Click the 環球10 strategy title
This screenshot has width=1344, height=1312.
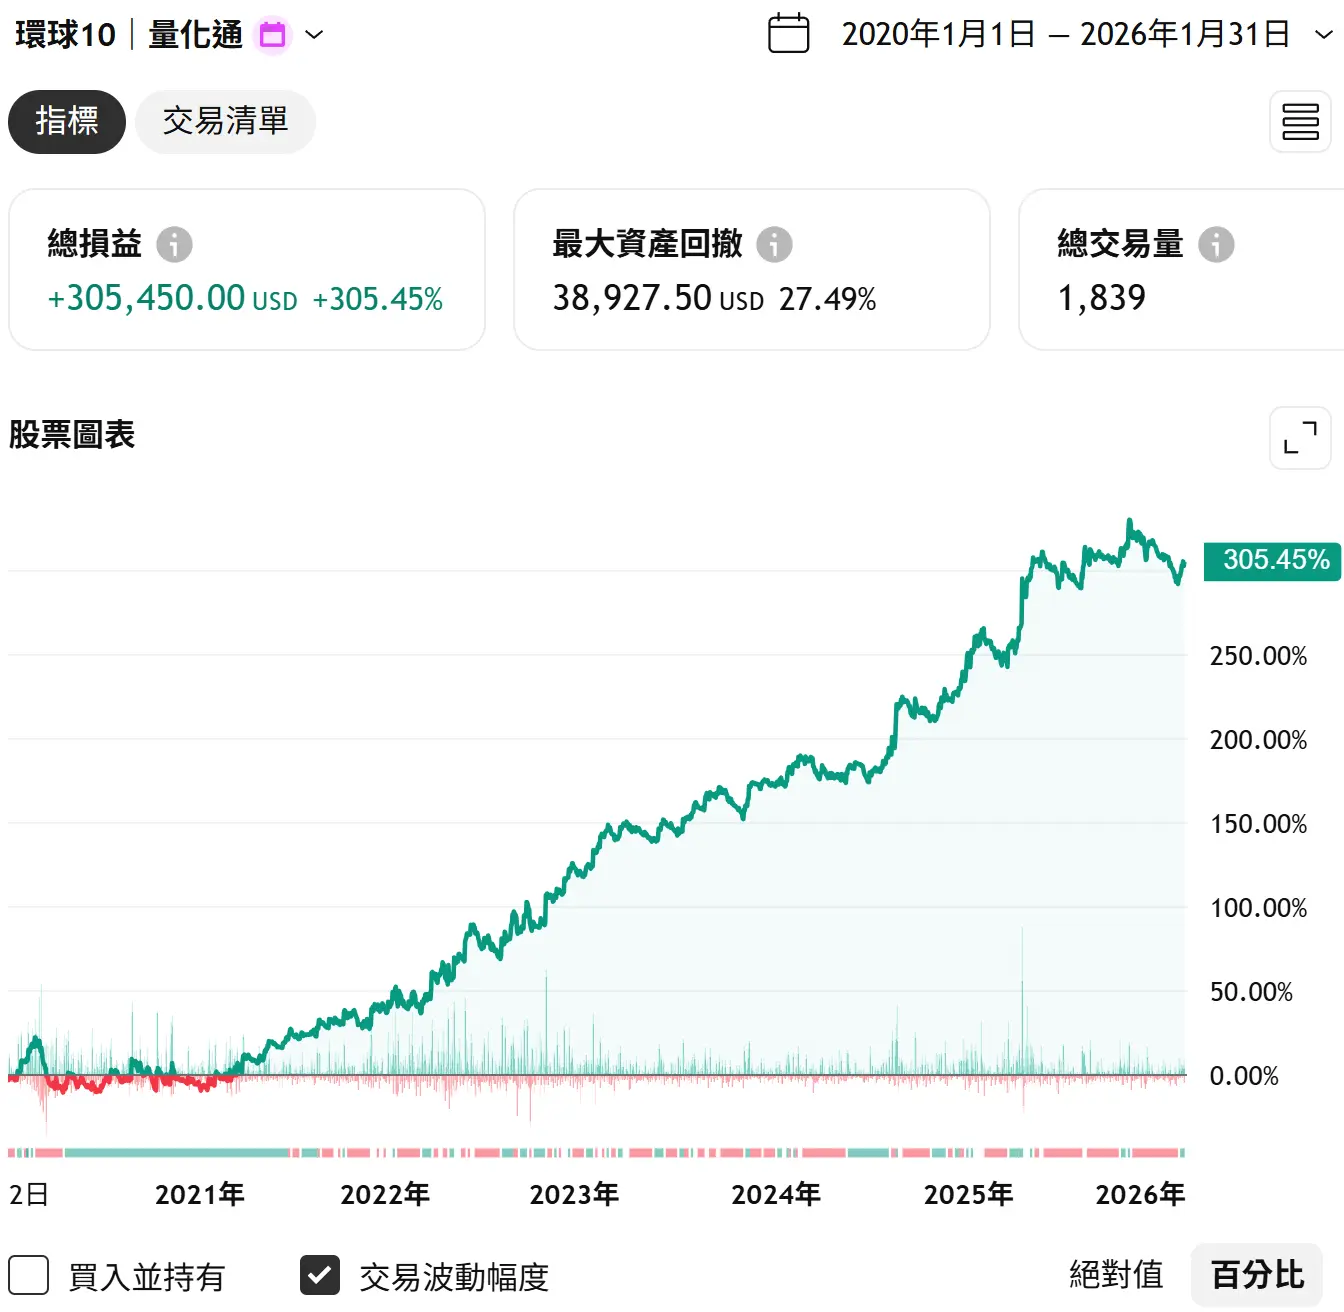coord(66,35)
